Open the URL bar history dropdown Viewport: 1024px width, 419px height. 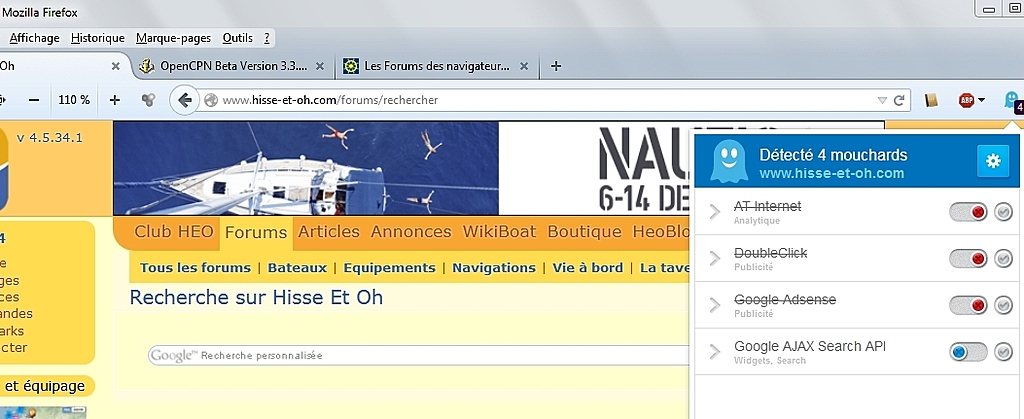click(882, 101)
